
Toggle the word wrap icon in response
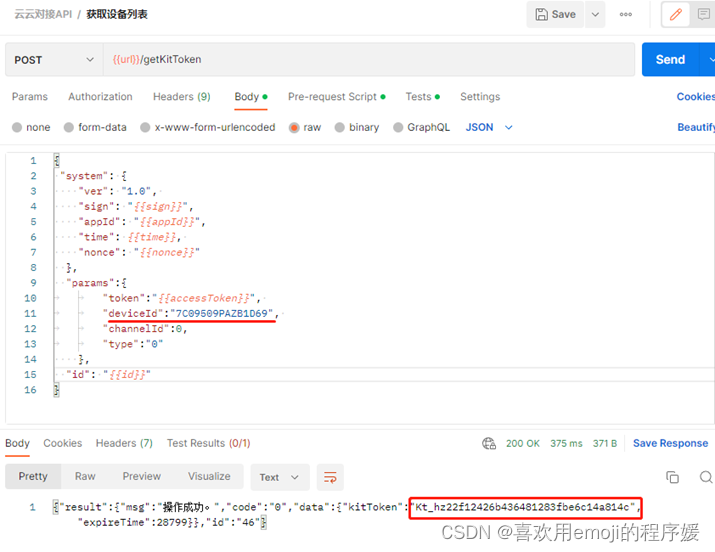(330, 477)
